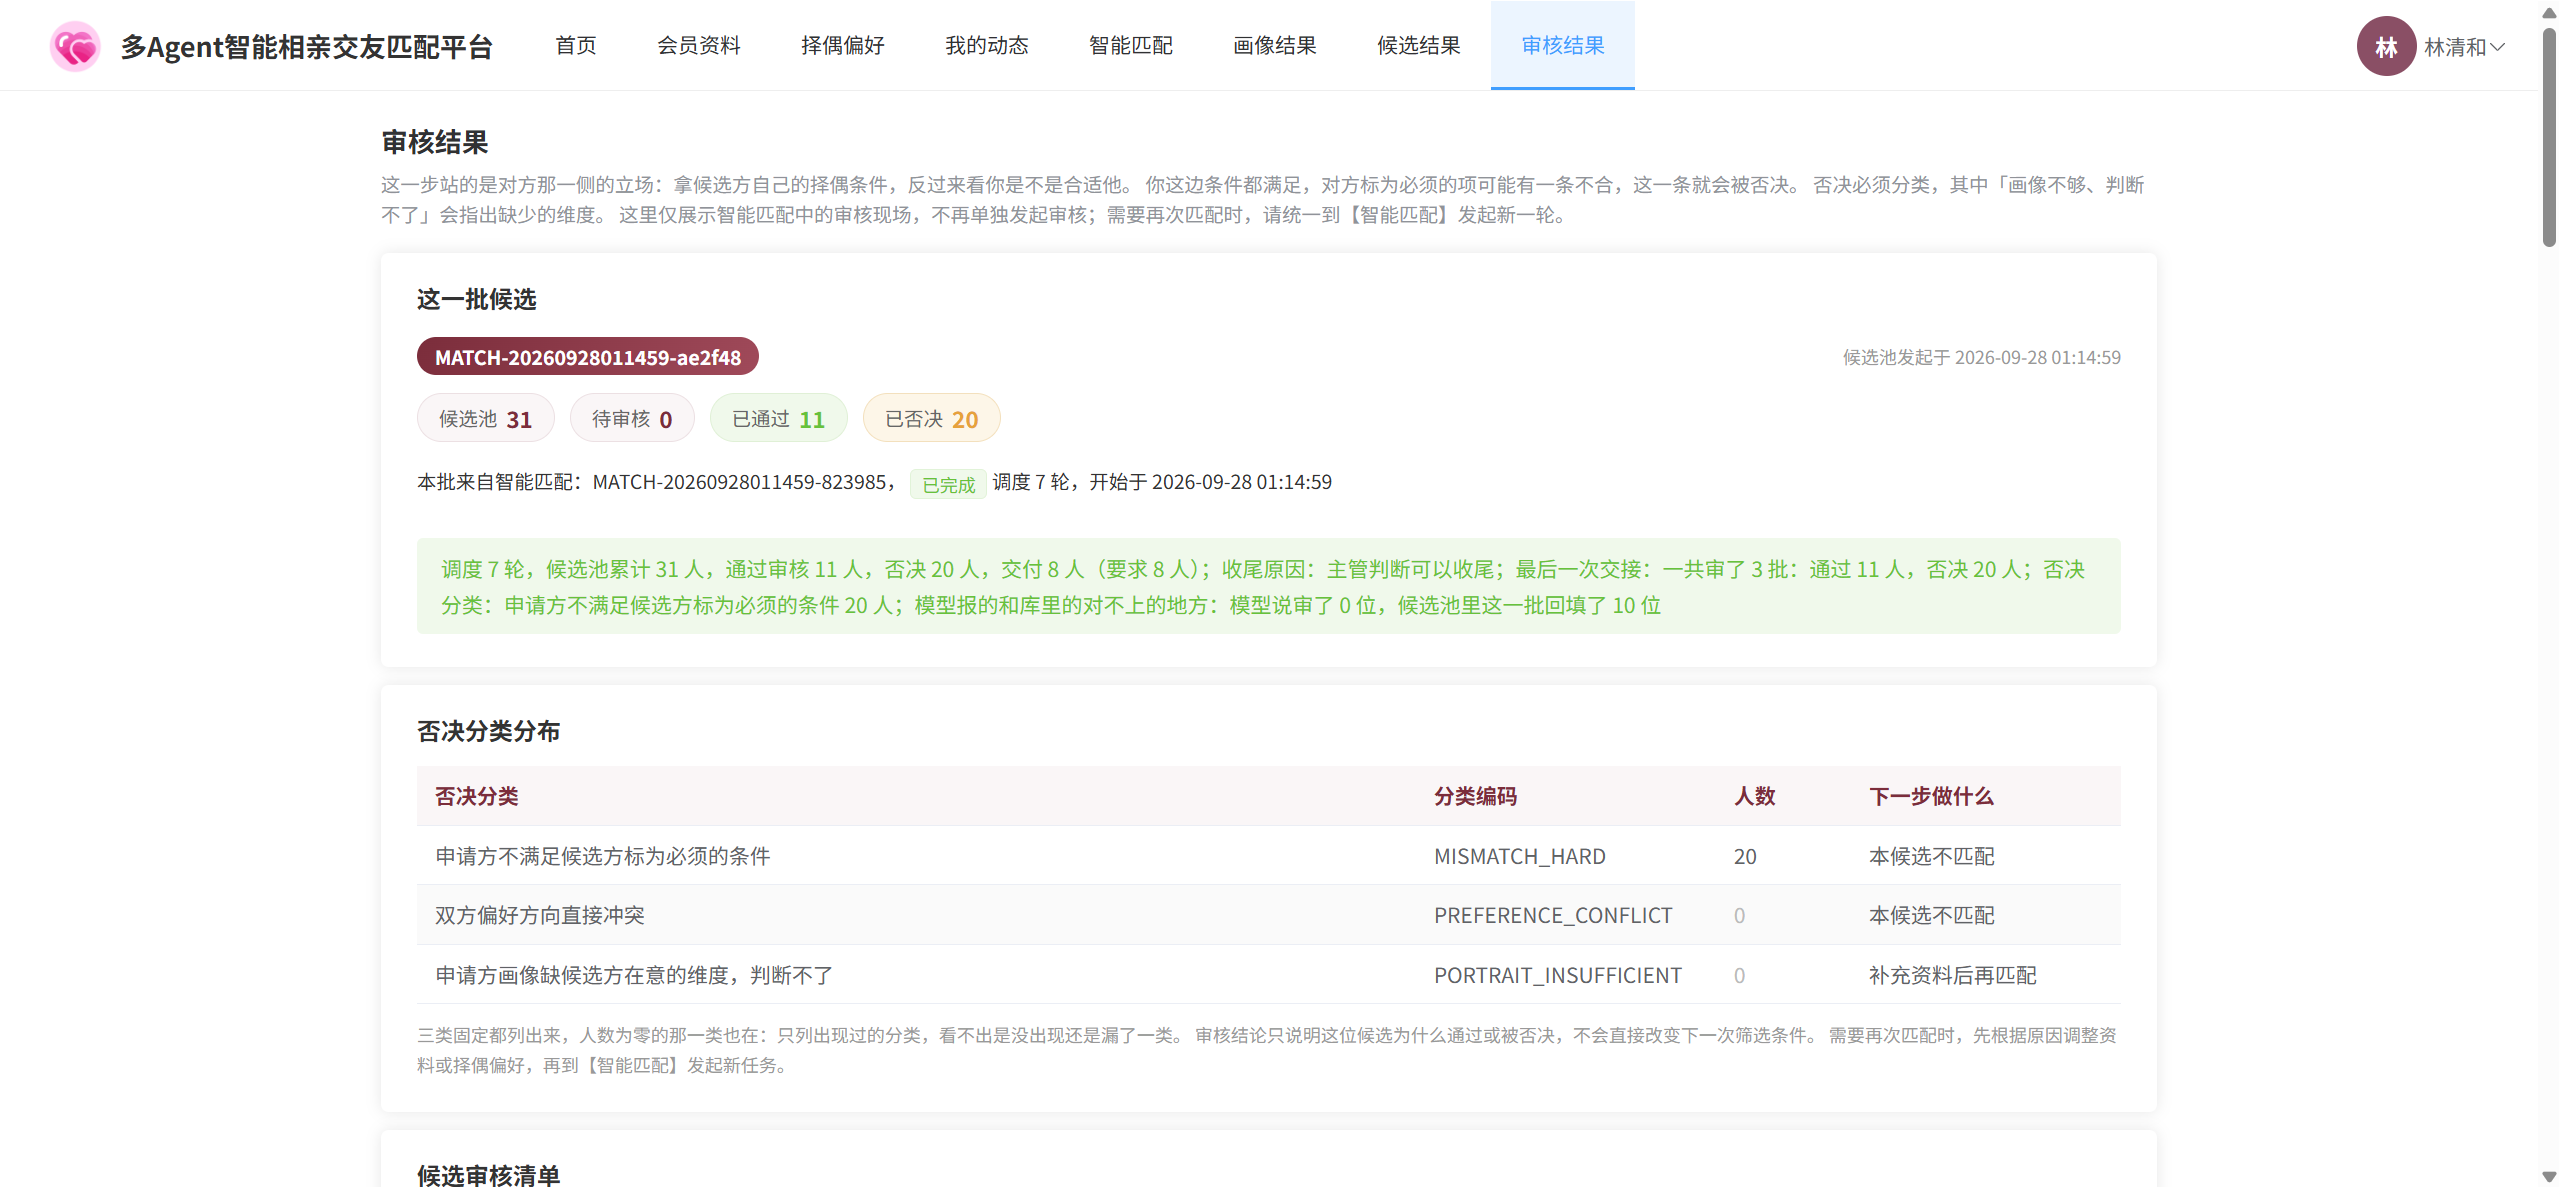The height and width of the screenshot is (1187, 2559).
Task: Click the page vertical scrollbar thumb
Action: [x=2548, y=135]
